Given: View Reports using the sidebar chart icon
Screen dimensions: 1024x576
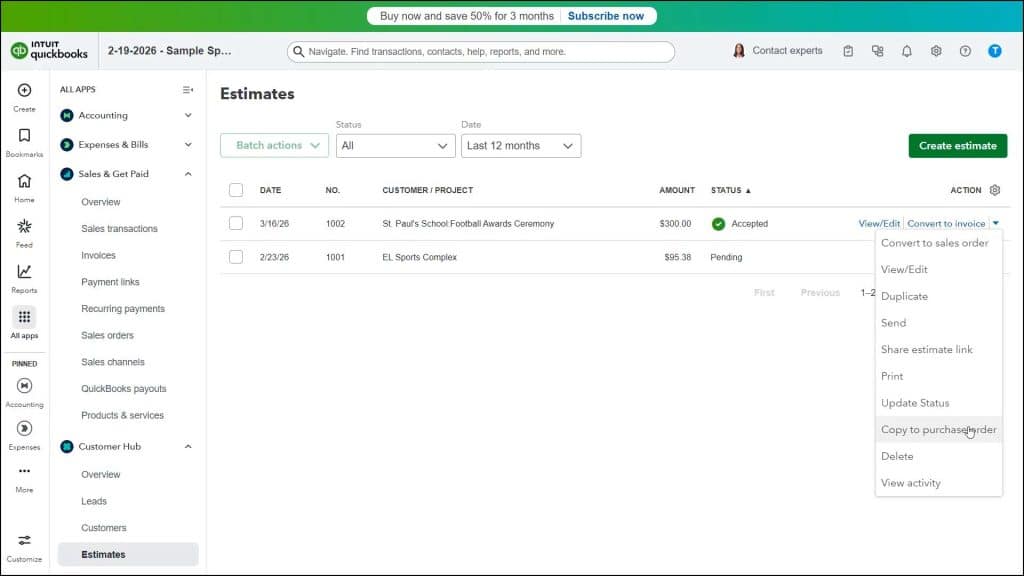Looking at the screenshot, I should [x=23, y=272].
